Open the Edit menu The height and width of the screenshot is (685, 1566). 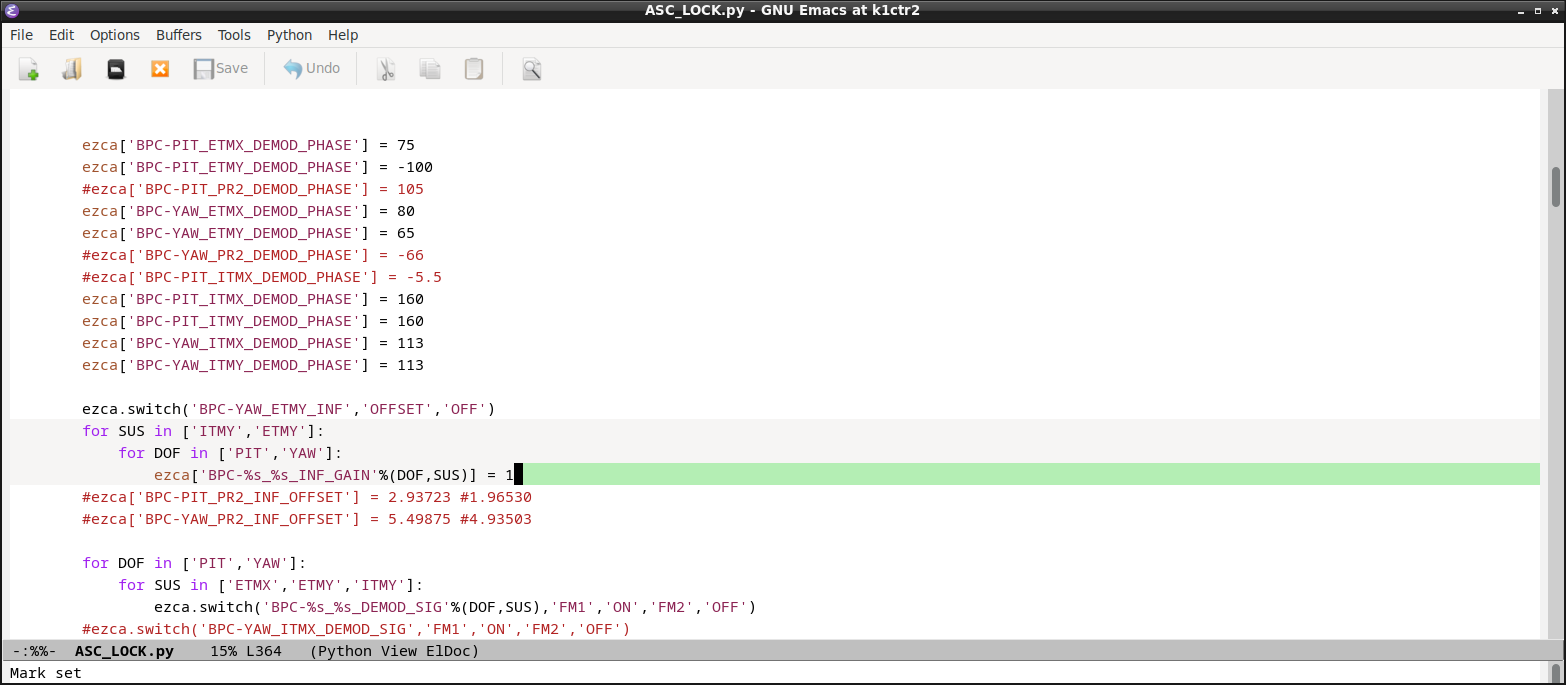pos(62,35)
